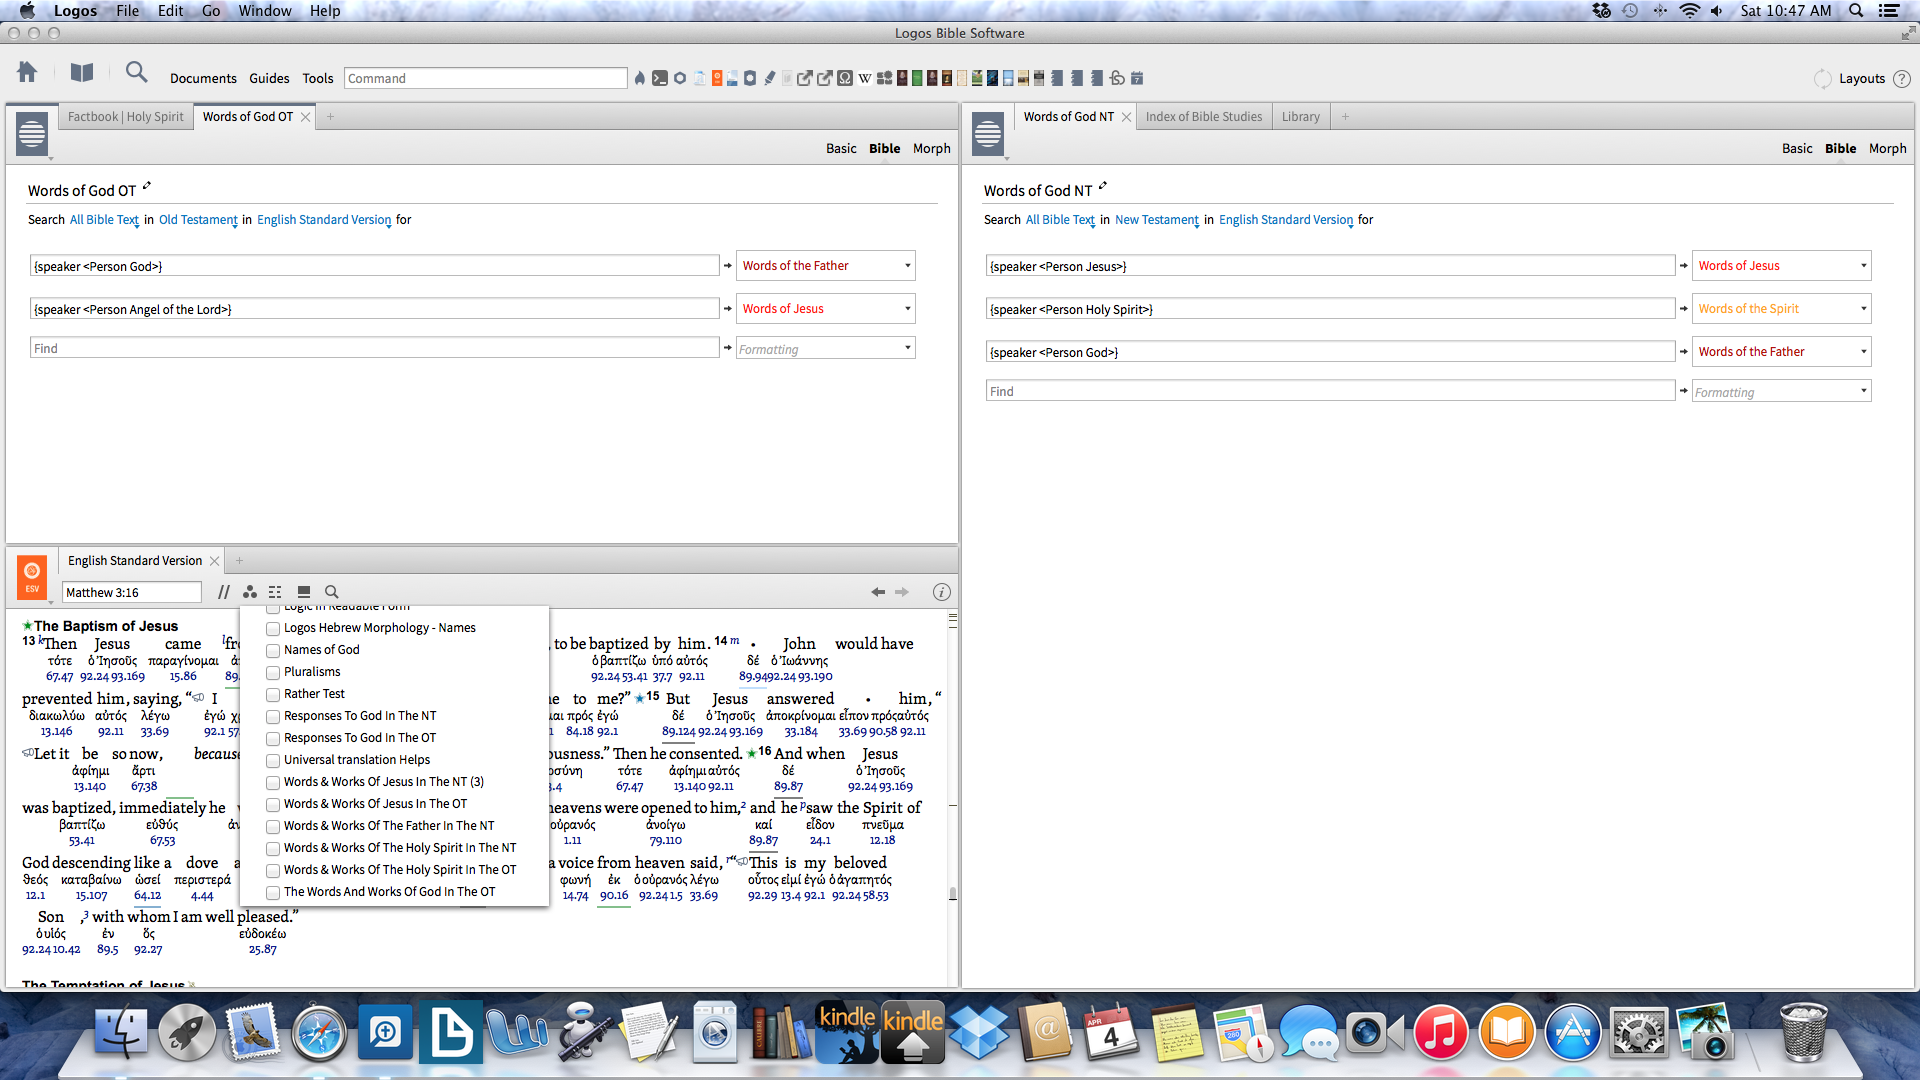This screenshot has height=1080, width=1920.
Task: Open Words of God NT panel menu icon
Action: pyautogui.click(x=988, y=133)
